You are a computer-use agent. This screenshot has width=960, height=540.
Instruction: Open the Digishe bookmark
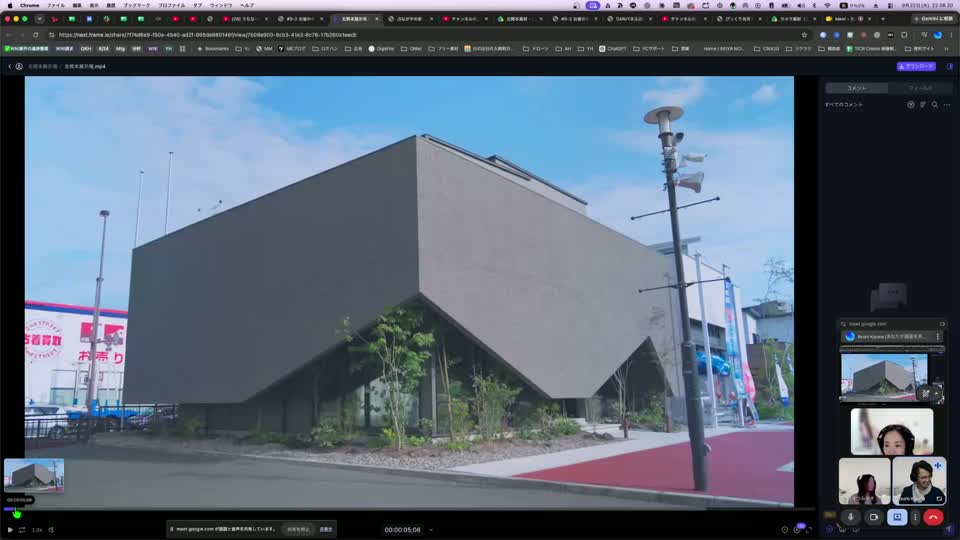click(381, 48)
